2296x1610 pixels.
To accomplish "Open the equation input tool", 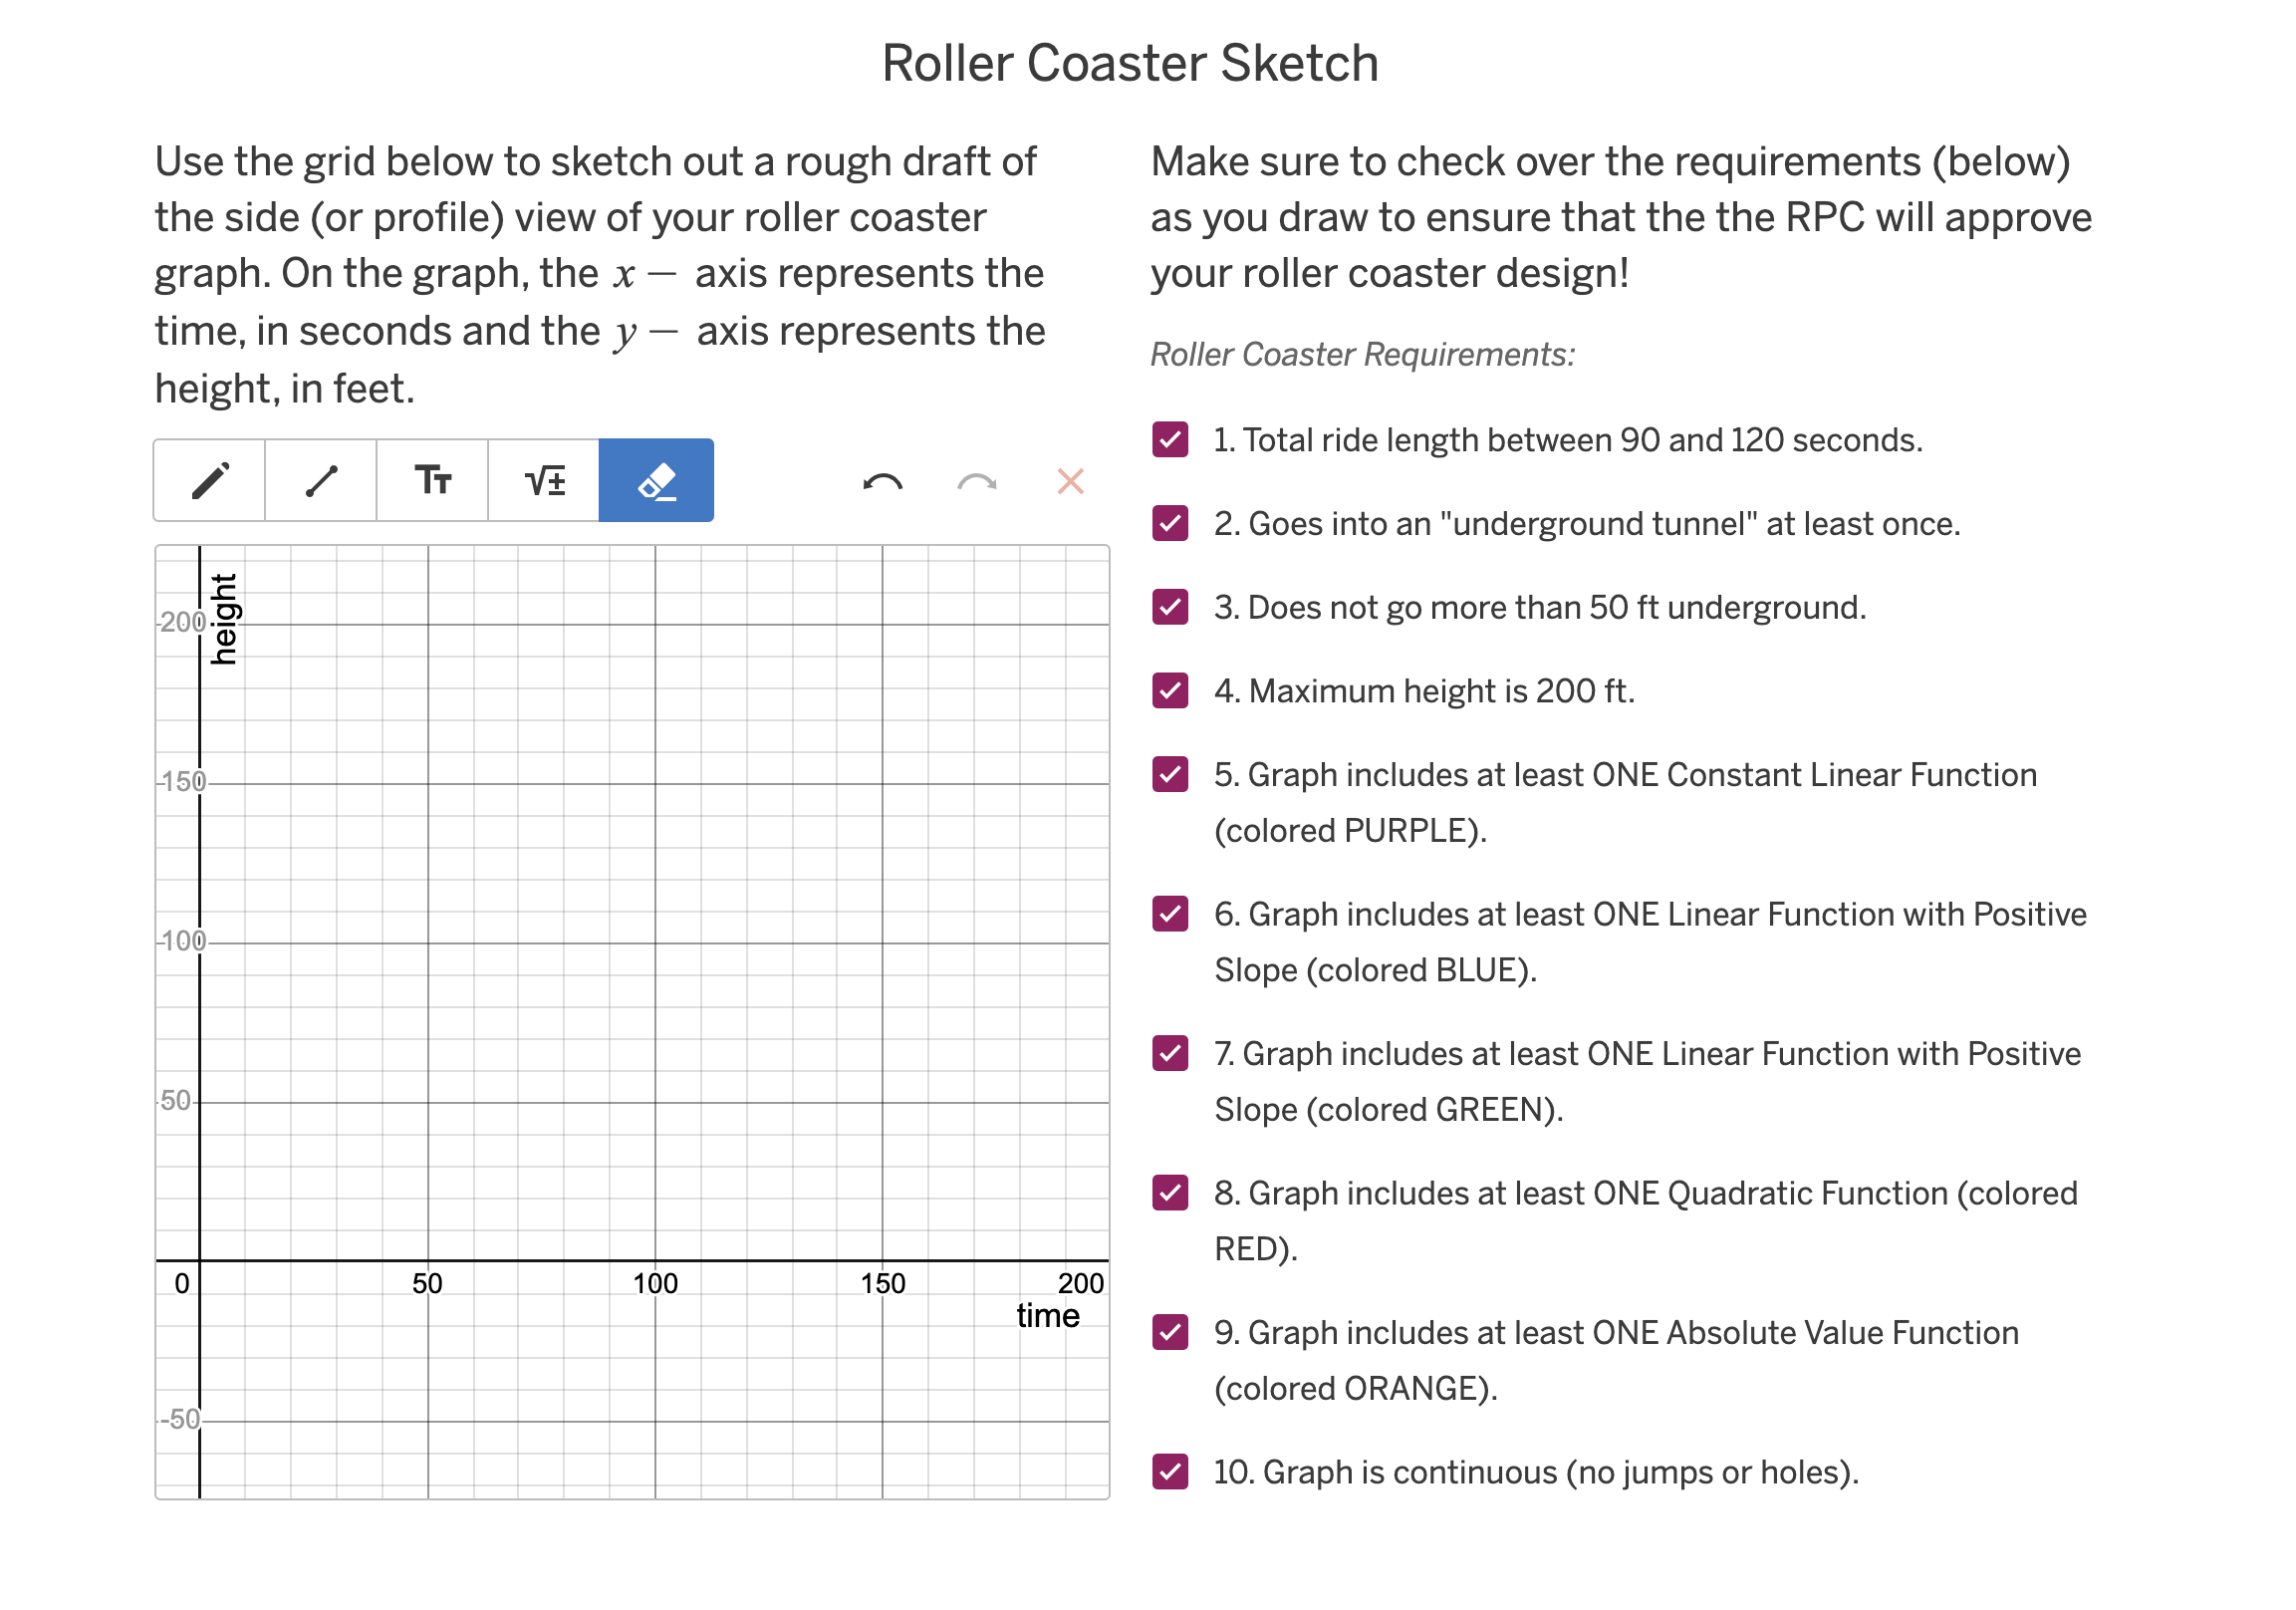I will click(543, 480).
